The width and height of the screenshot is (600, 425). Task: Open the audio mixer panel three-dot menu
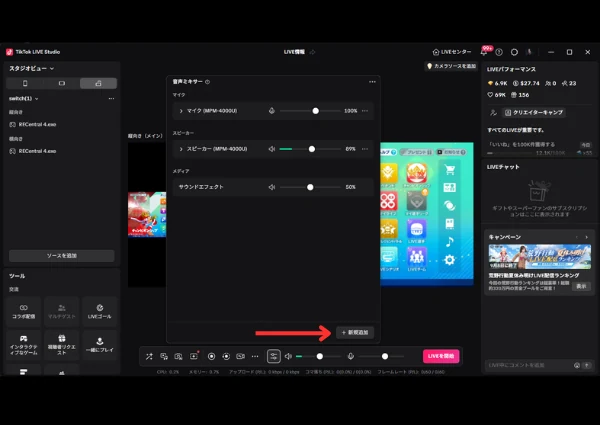(x=372, y=82)
